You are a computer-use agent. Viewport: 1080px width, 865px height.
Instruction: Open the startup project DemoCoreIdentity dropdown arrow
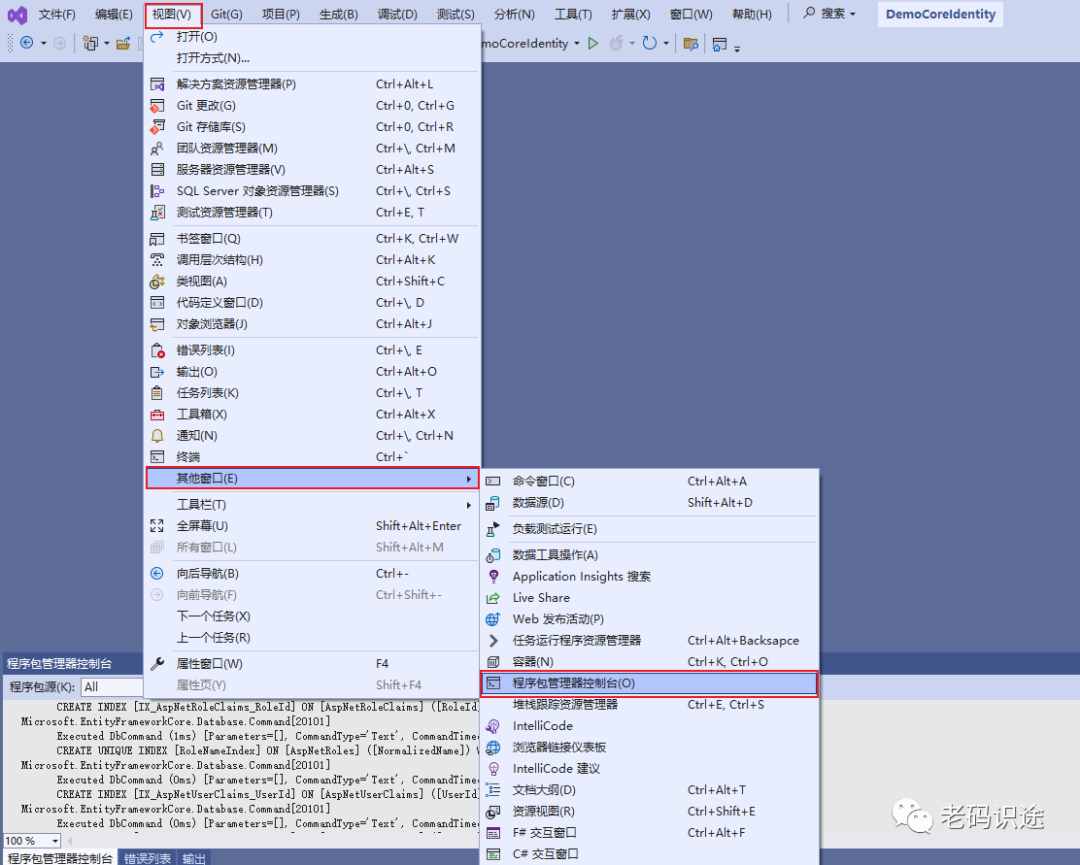577,43
